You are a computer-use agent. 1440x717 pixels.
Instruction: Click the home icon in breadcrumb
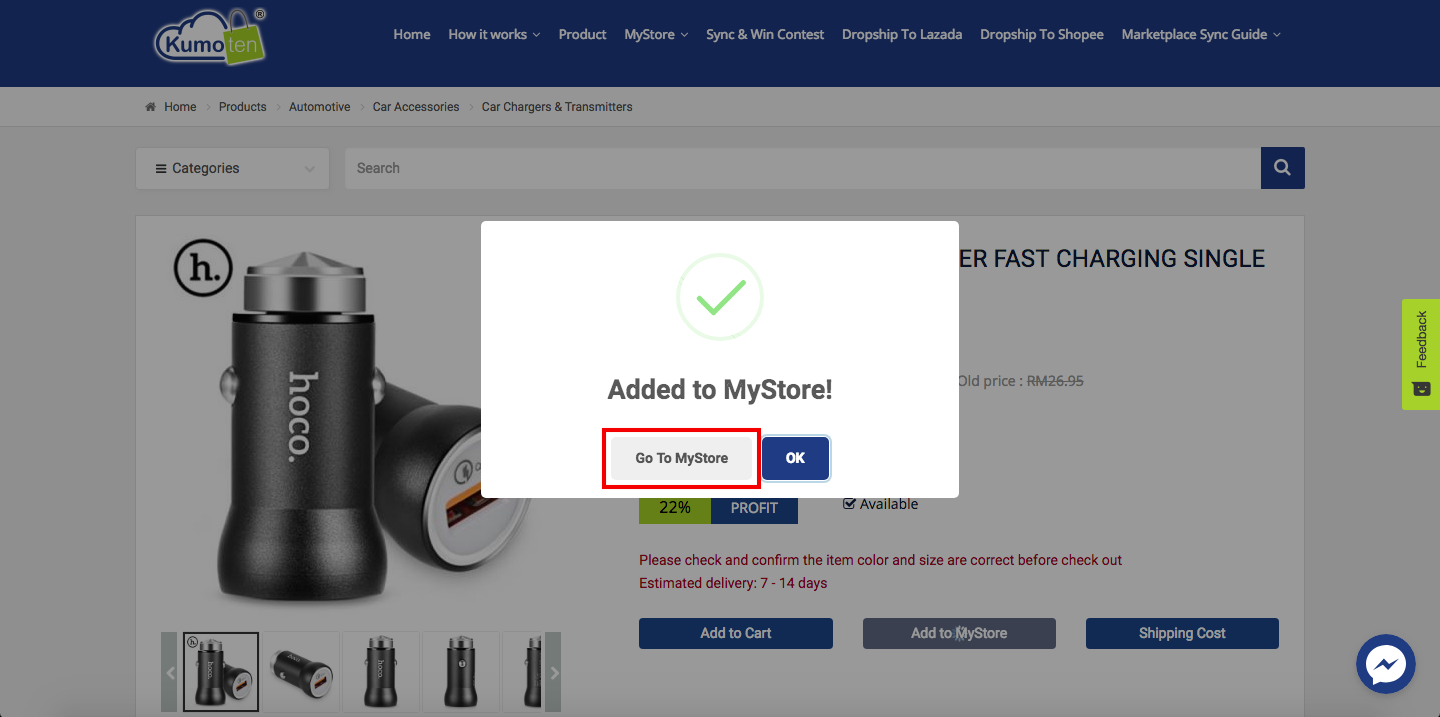(x=150, y=107)
